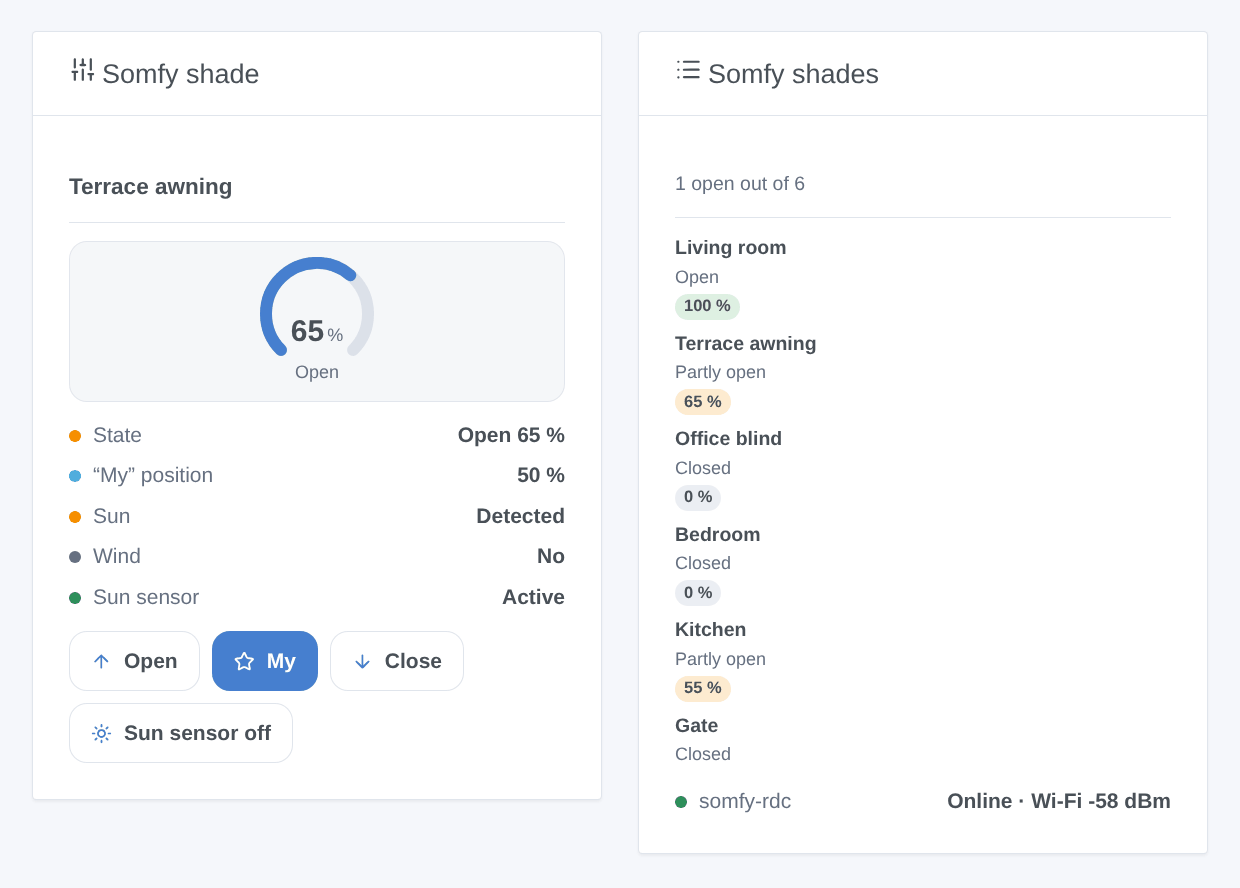Click the orange dot next to State
Image resolution: width=1240 pixels, height=888 pixels.
[75, 436]
